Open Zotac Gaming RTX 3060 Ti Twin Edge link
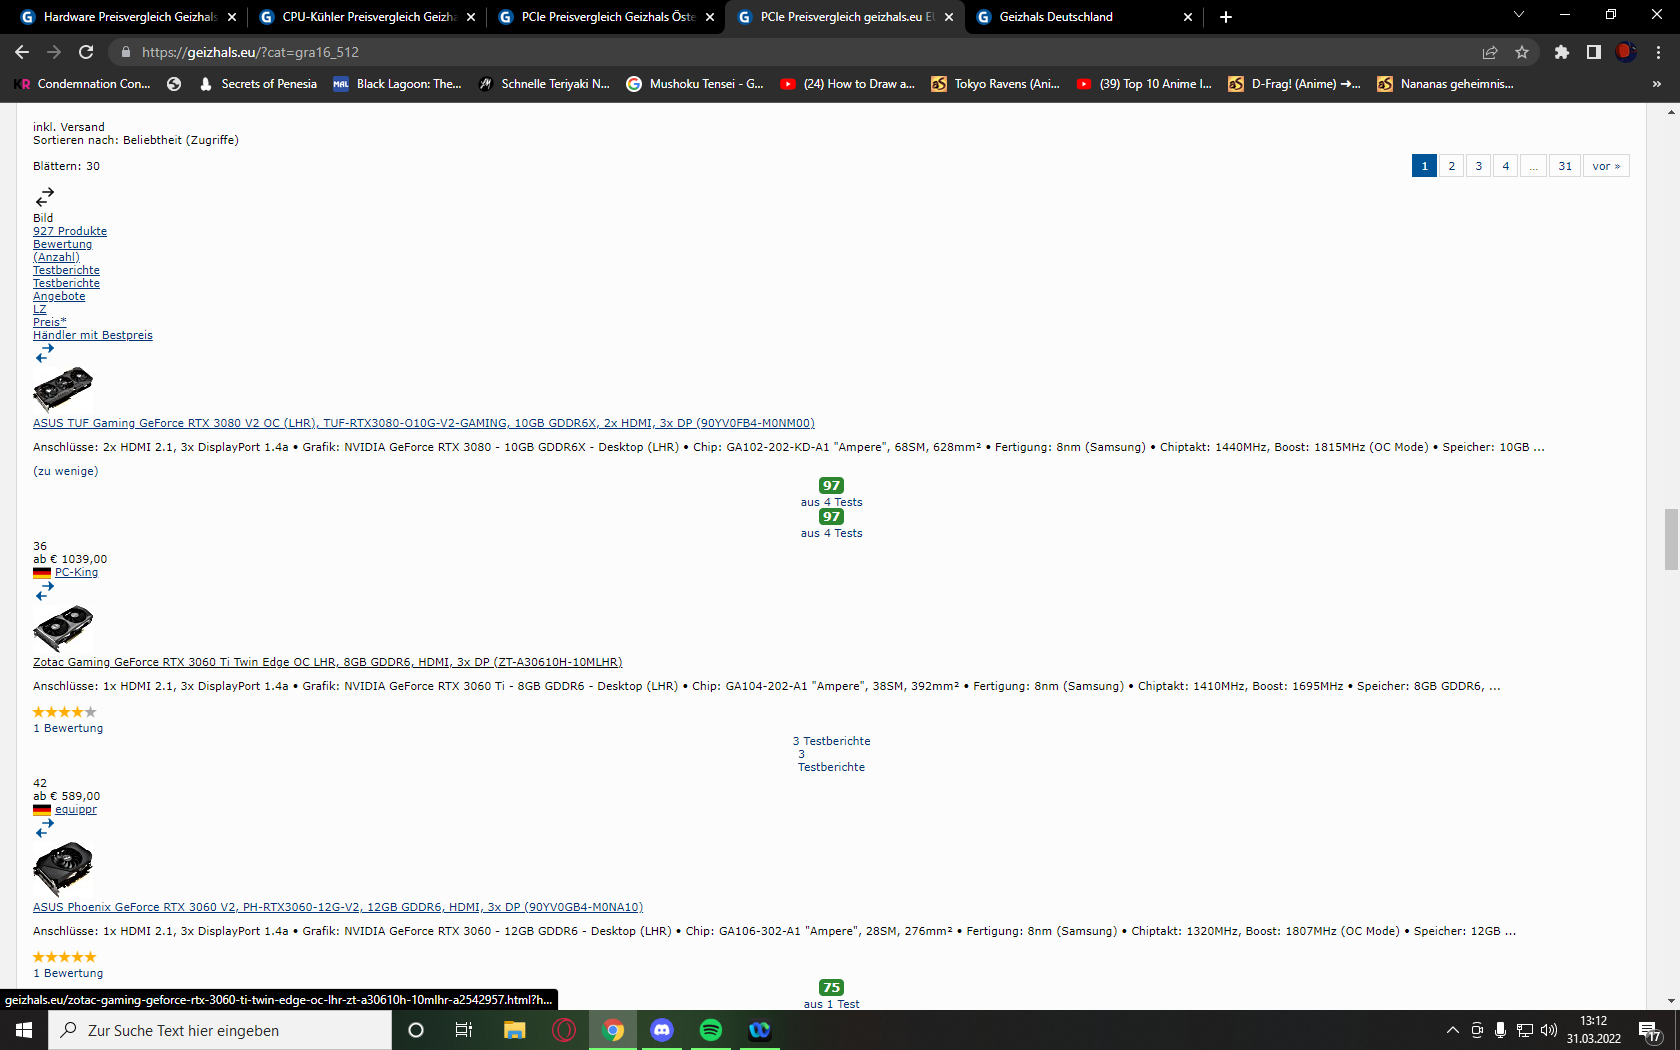 (328, 662)
